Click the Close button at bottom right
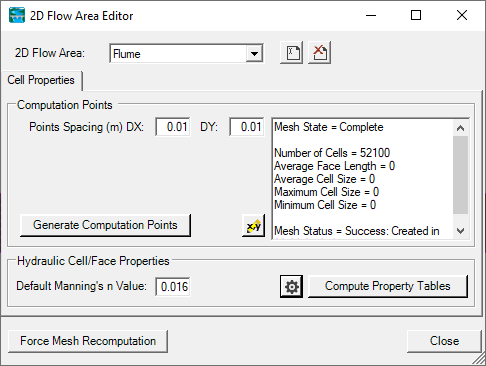The width and height of the screenshot is (486, 366). click(444, 341)
